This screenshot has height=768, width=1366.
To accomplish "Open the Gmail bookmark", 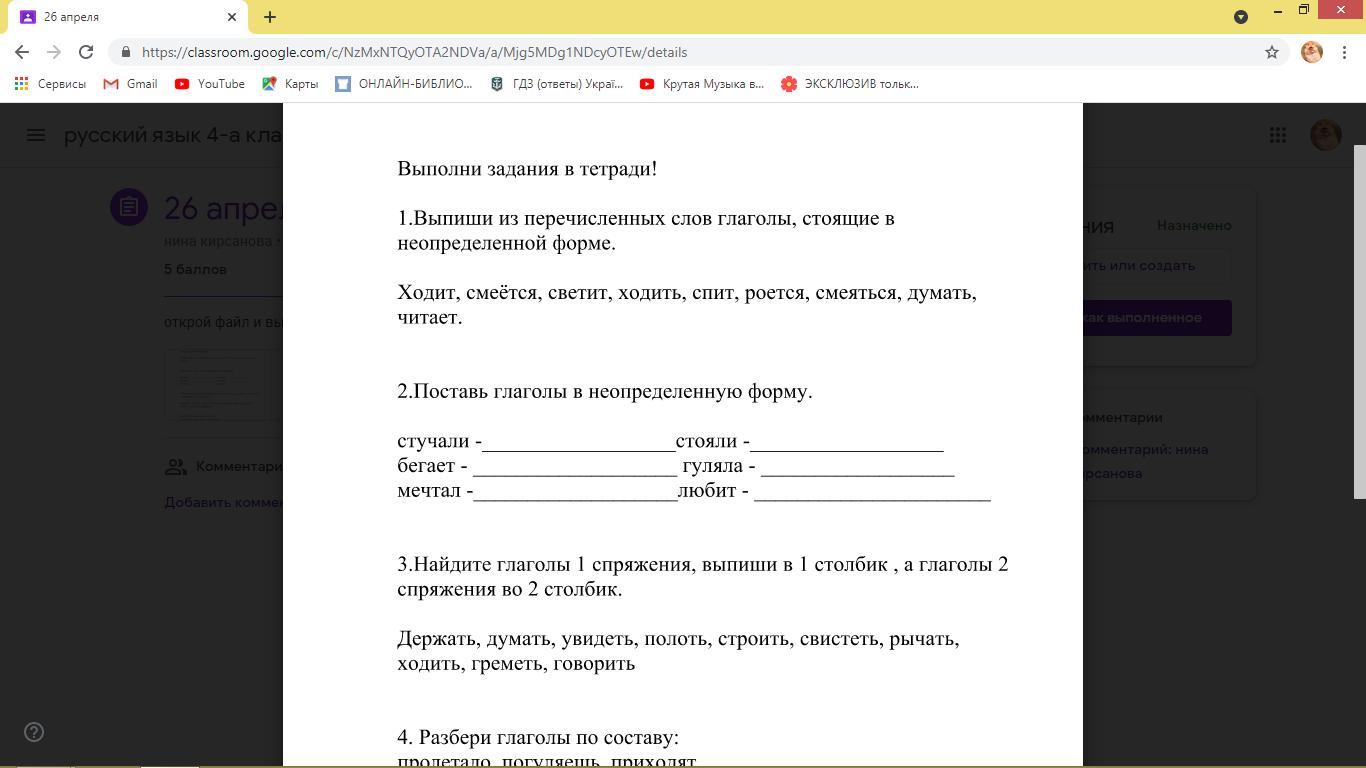I will (130, 84).
